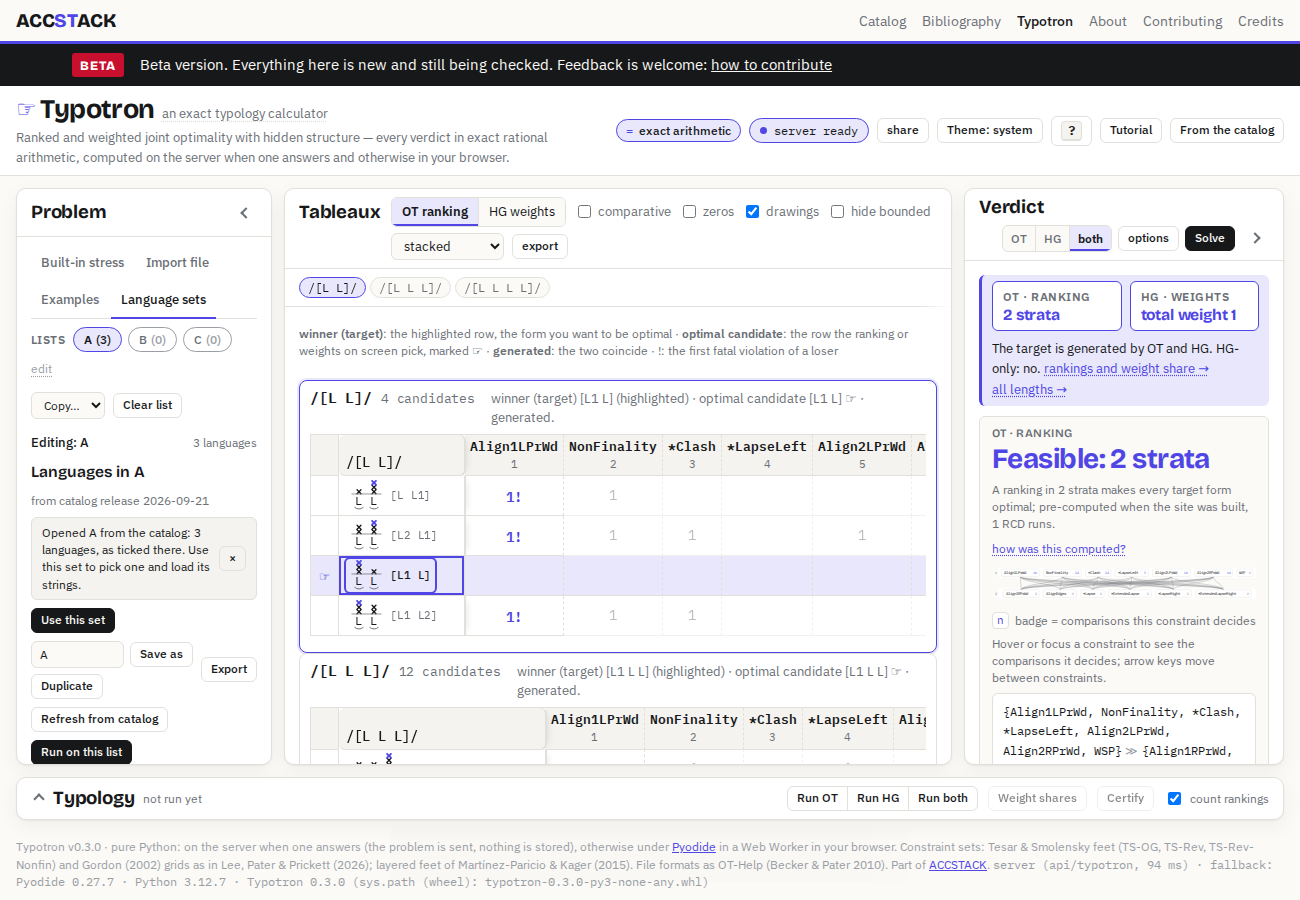Image resolution: width=1300 pixels, height=900 pixels.
Task: Expand the Typology panel chevron
Action: tap(39, 797)
